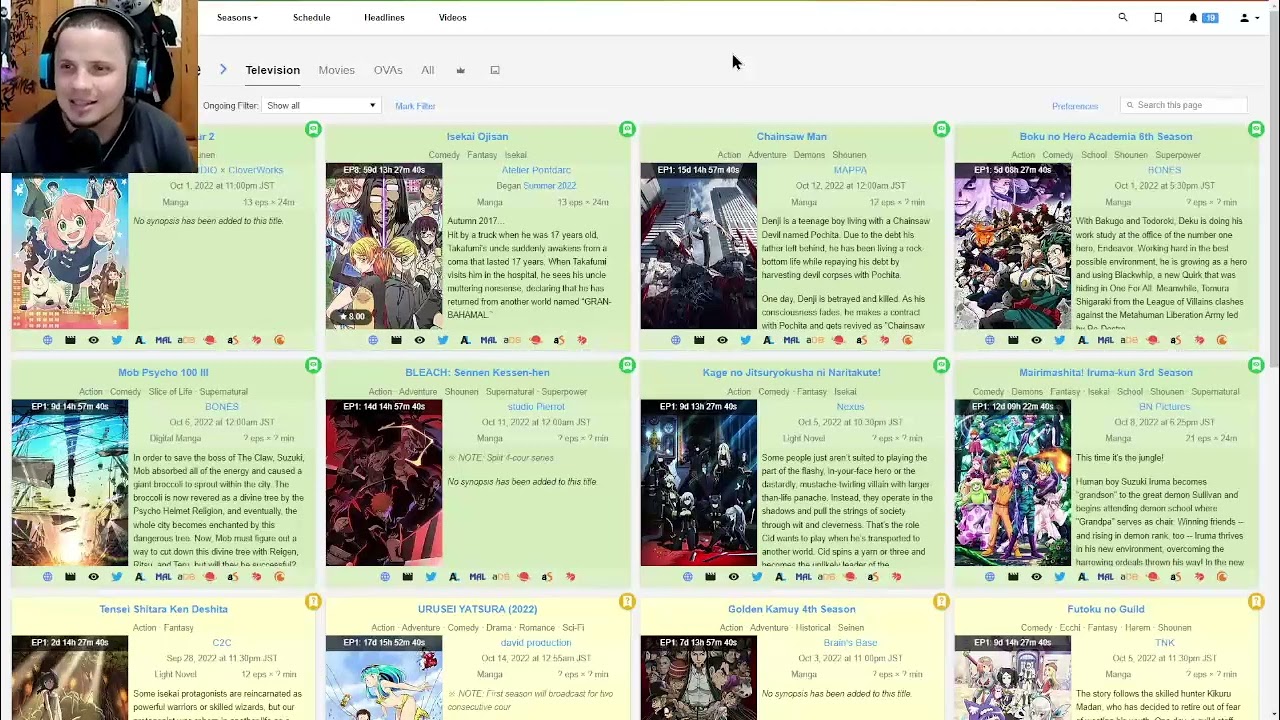The image size is (1280, 720).
Task: Open Mob Psycho 100 III Crunchyroll icon
Action: (x=279, y=576)
